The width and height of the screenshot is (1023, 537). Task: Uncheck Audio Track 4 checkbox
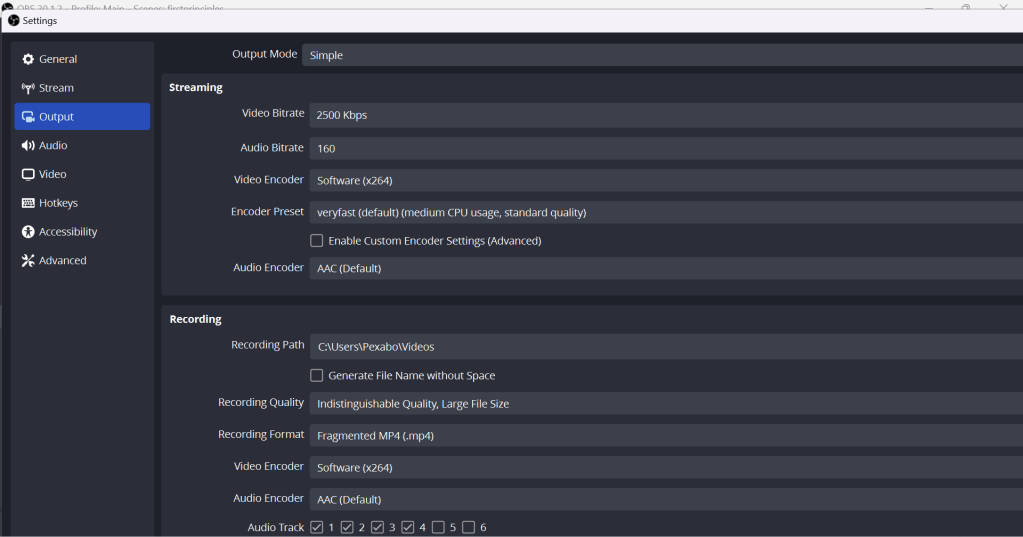click(x=408, y=527)
